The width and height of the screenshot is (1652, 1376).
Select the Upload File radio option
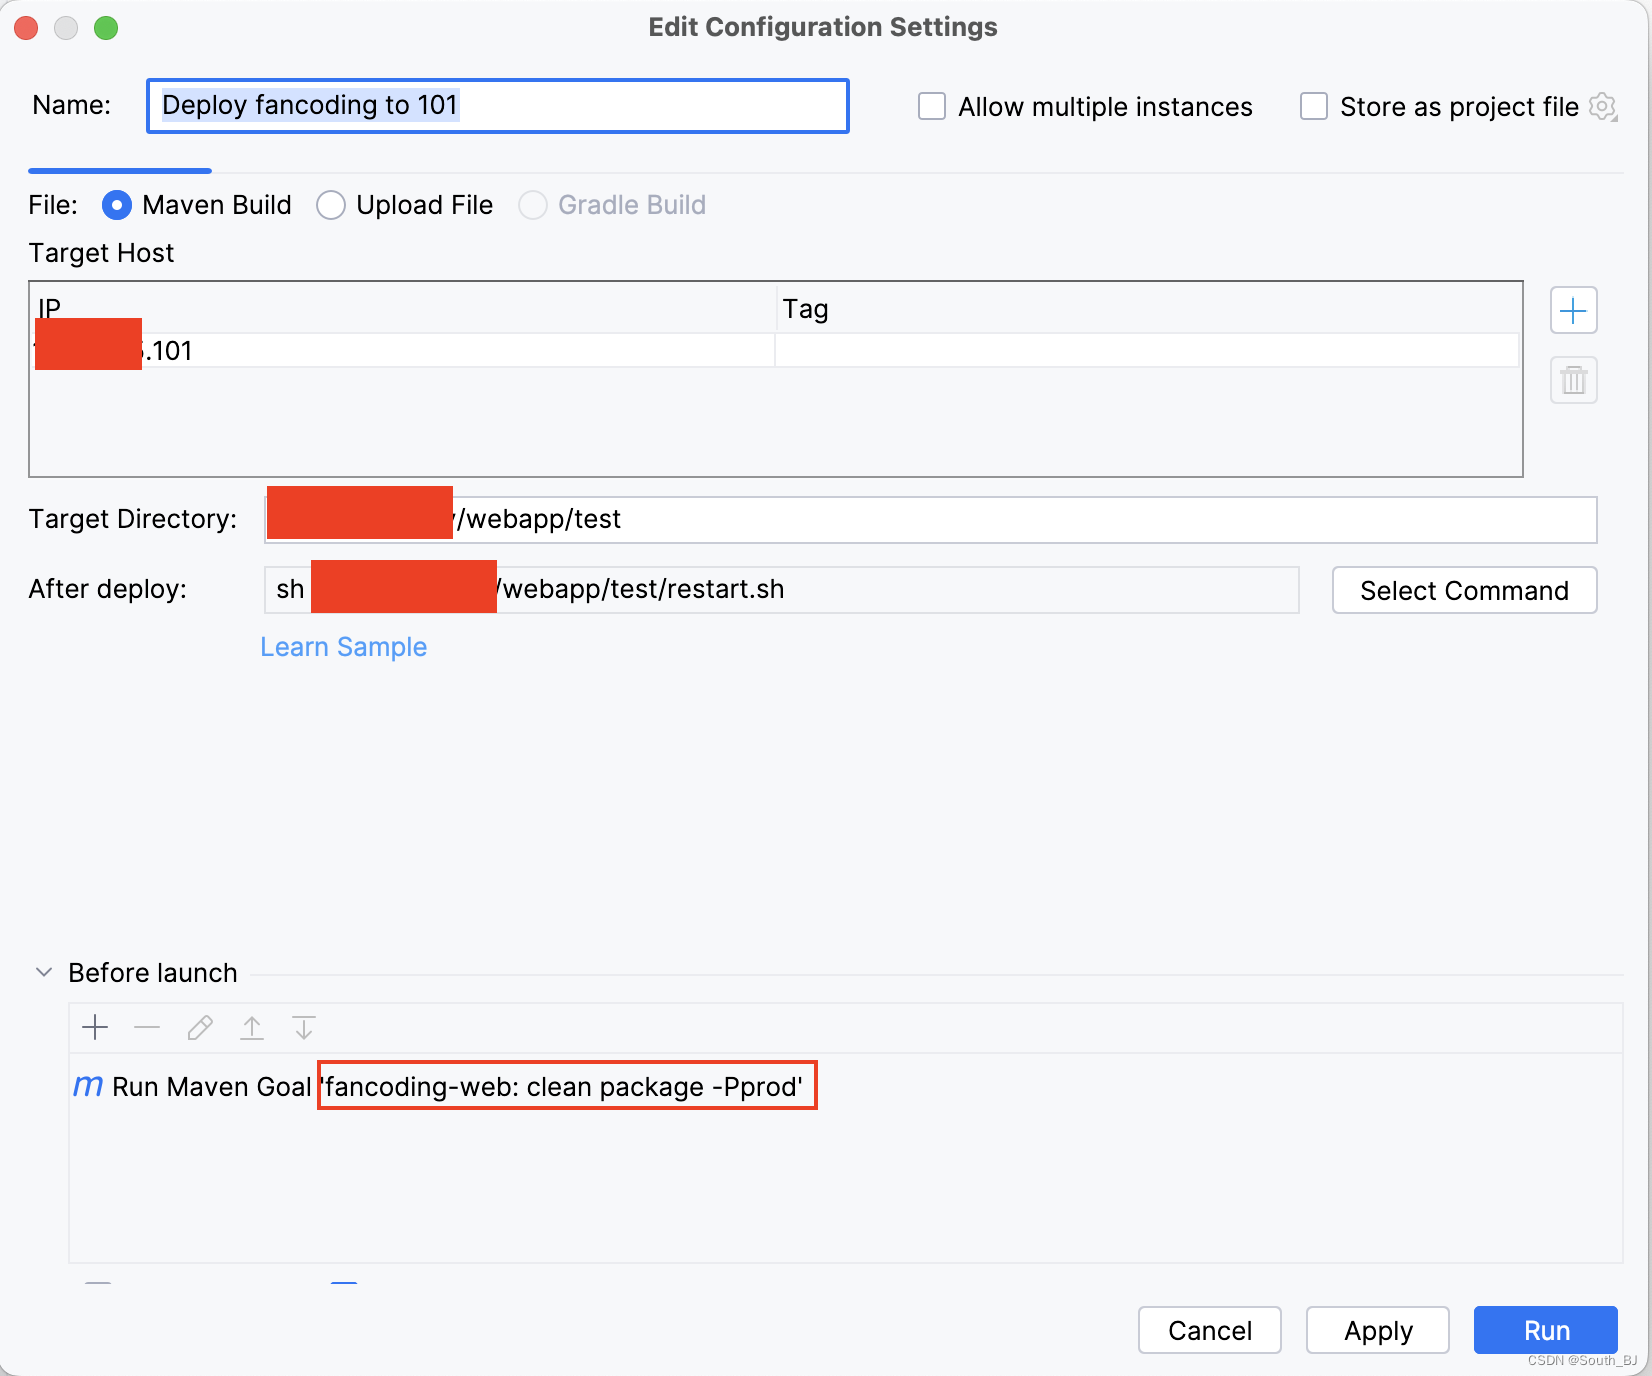pyautogui.click(x=331, y=205)
